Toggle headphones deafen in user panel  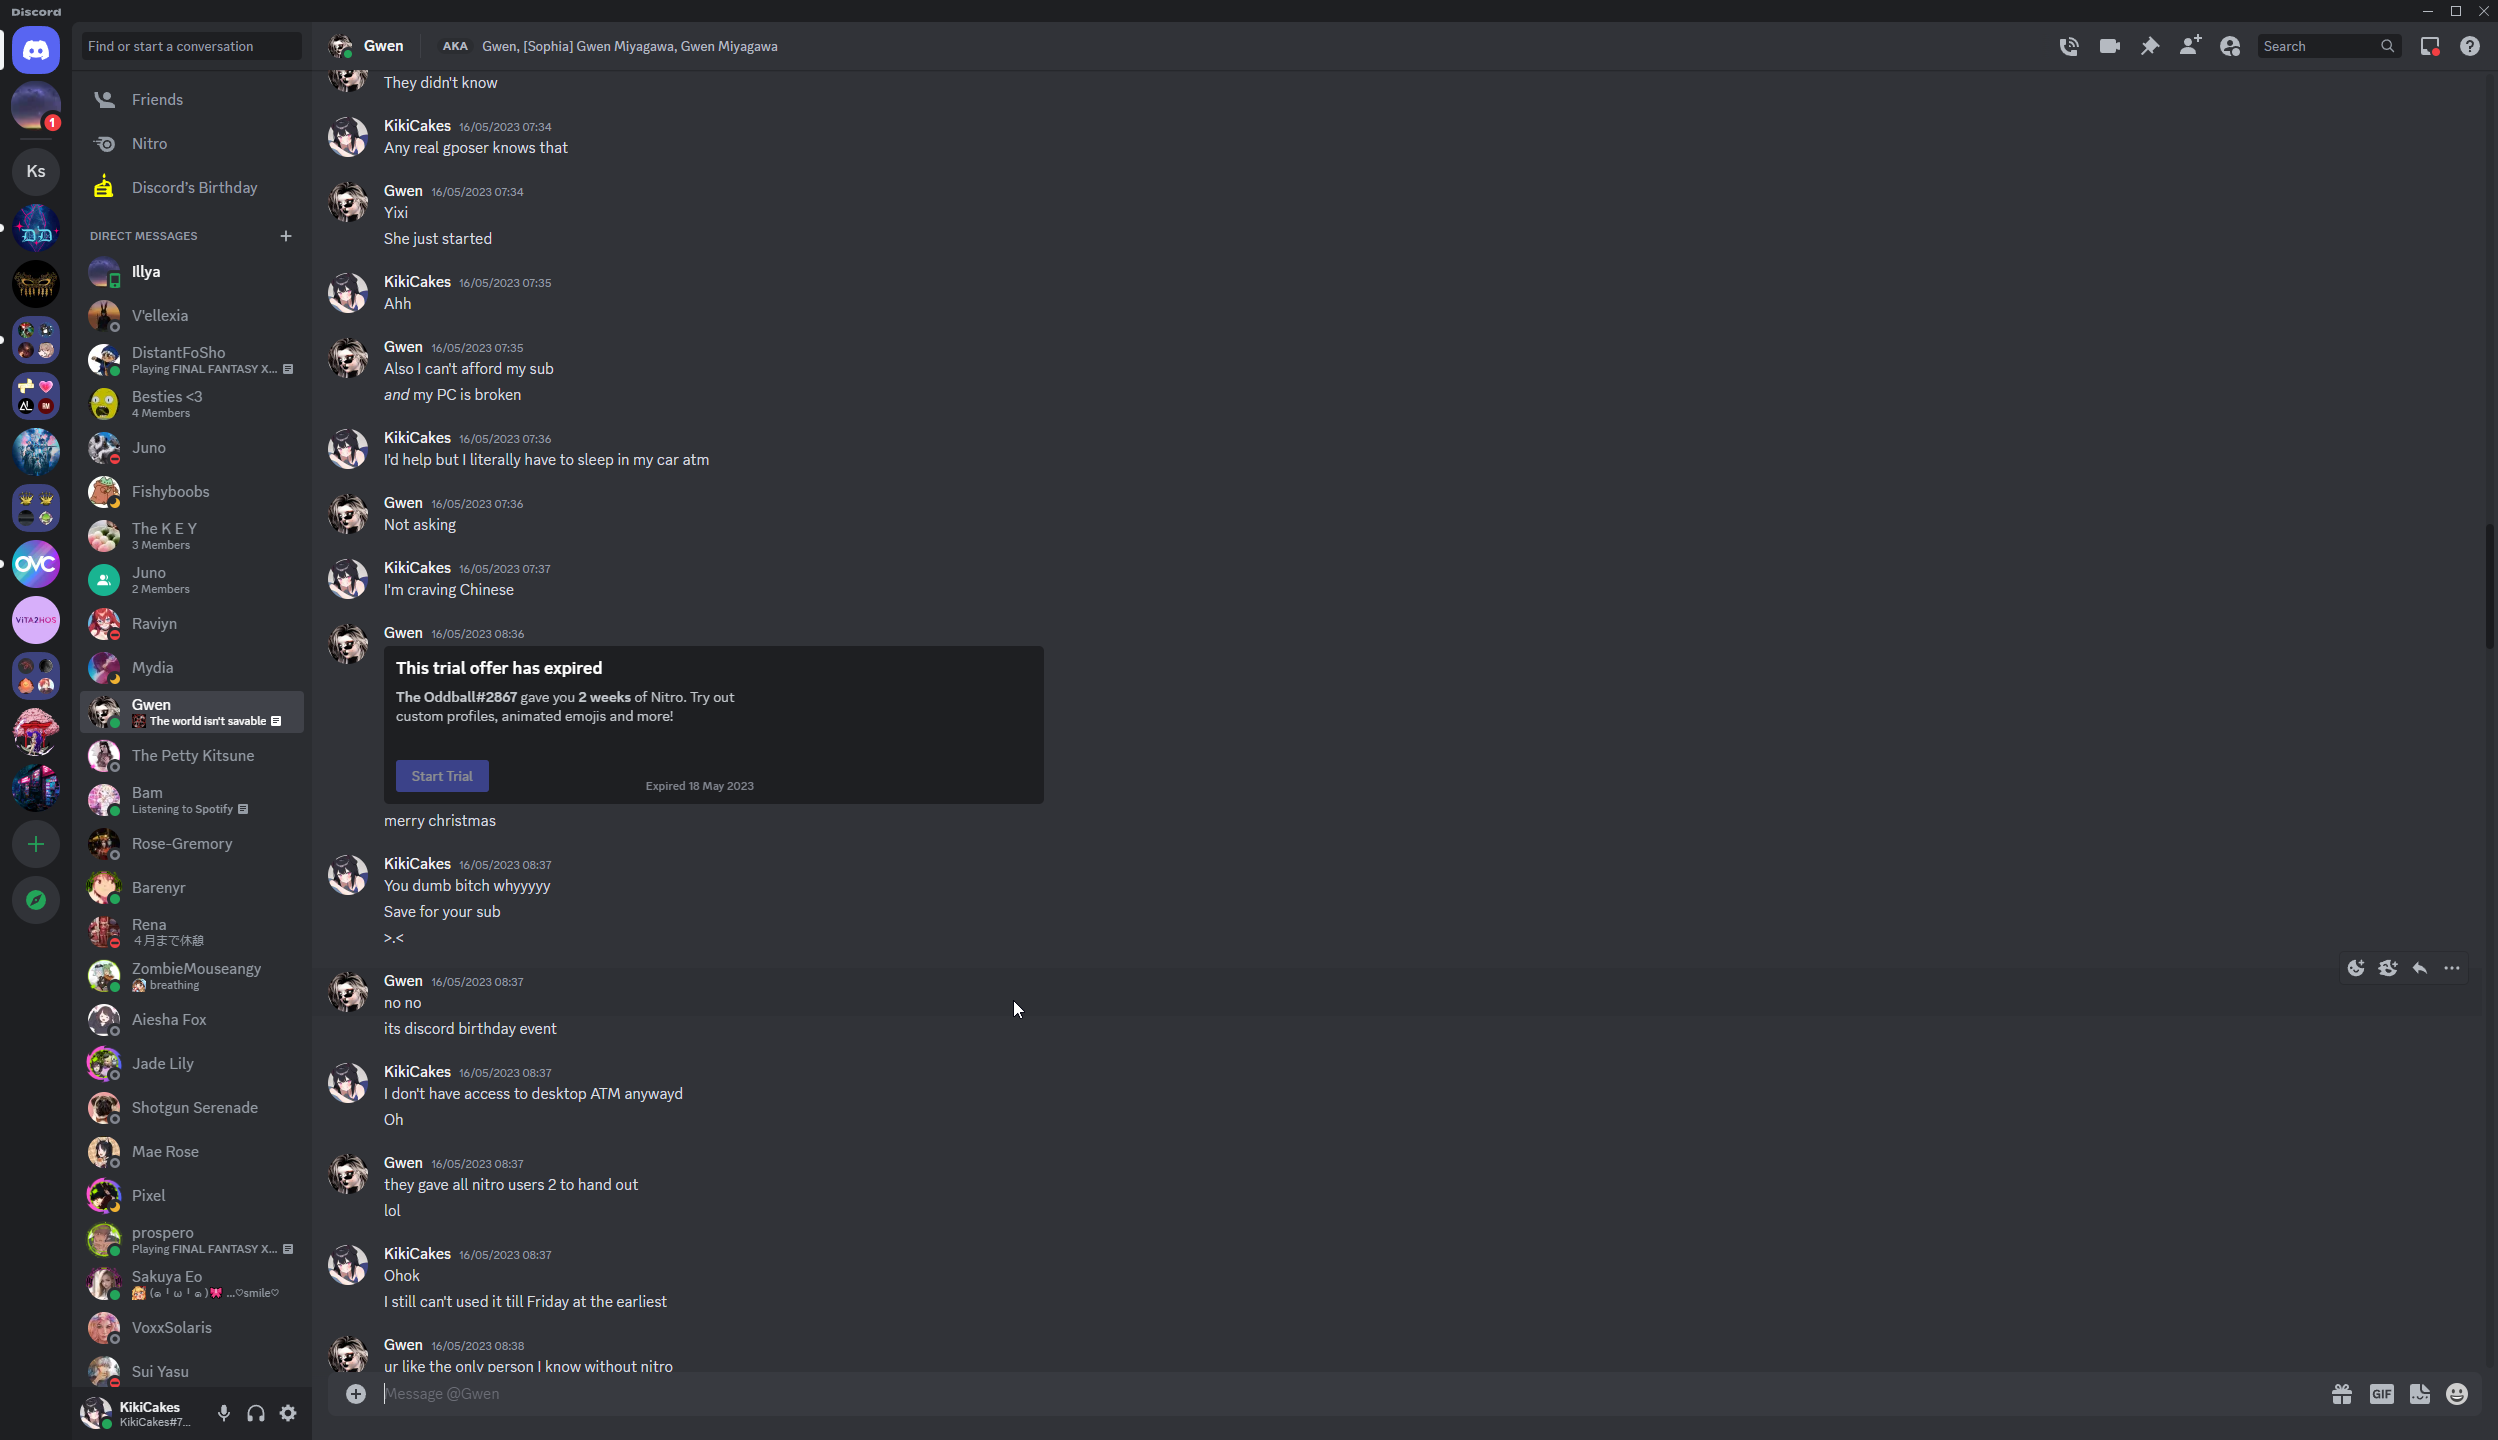coord(256,1413)
